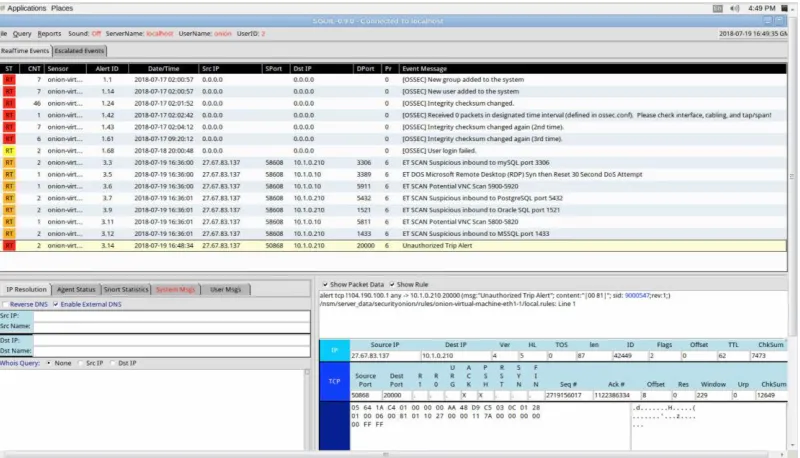The image size is (800, 458).
Task: Click RT status of PostgreSQL port 5432 row
Action: click(x=9, y=198)
